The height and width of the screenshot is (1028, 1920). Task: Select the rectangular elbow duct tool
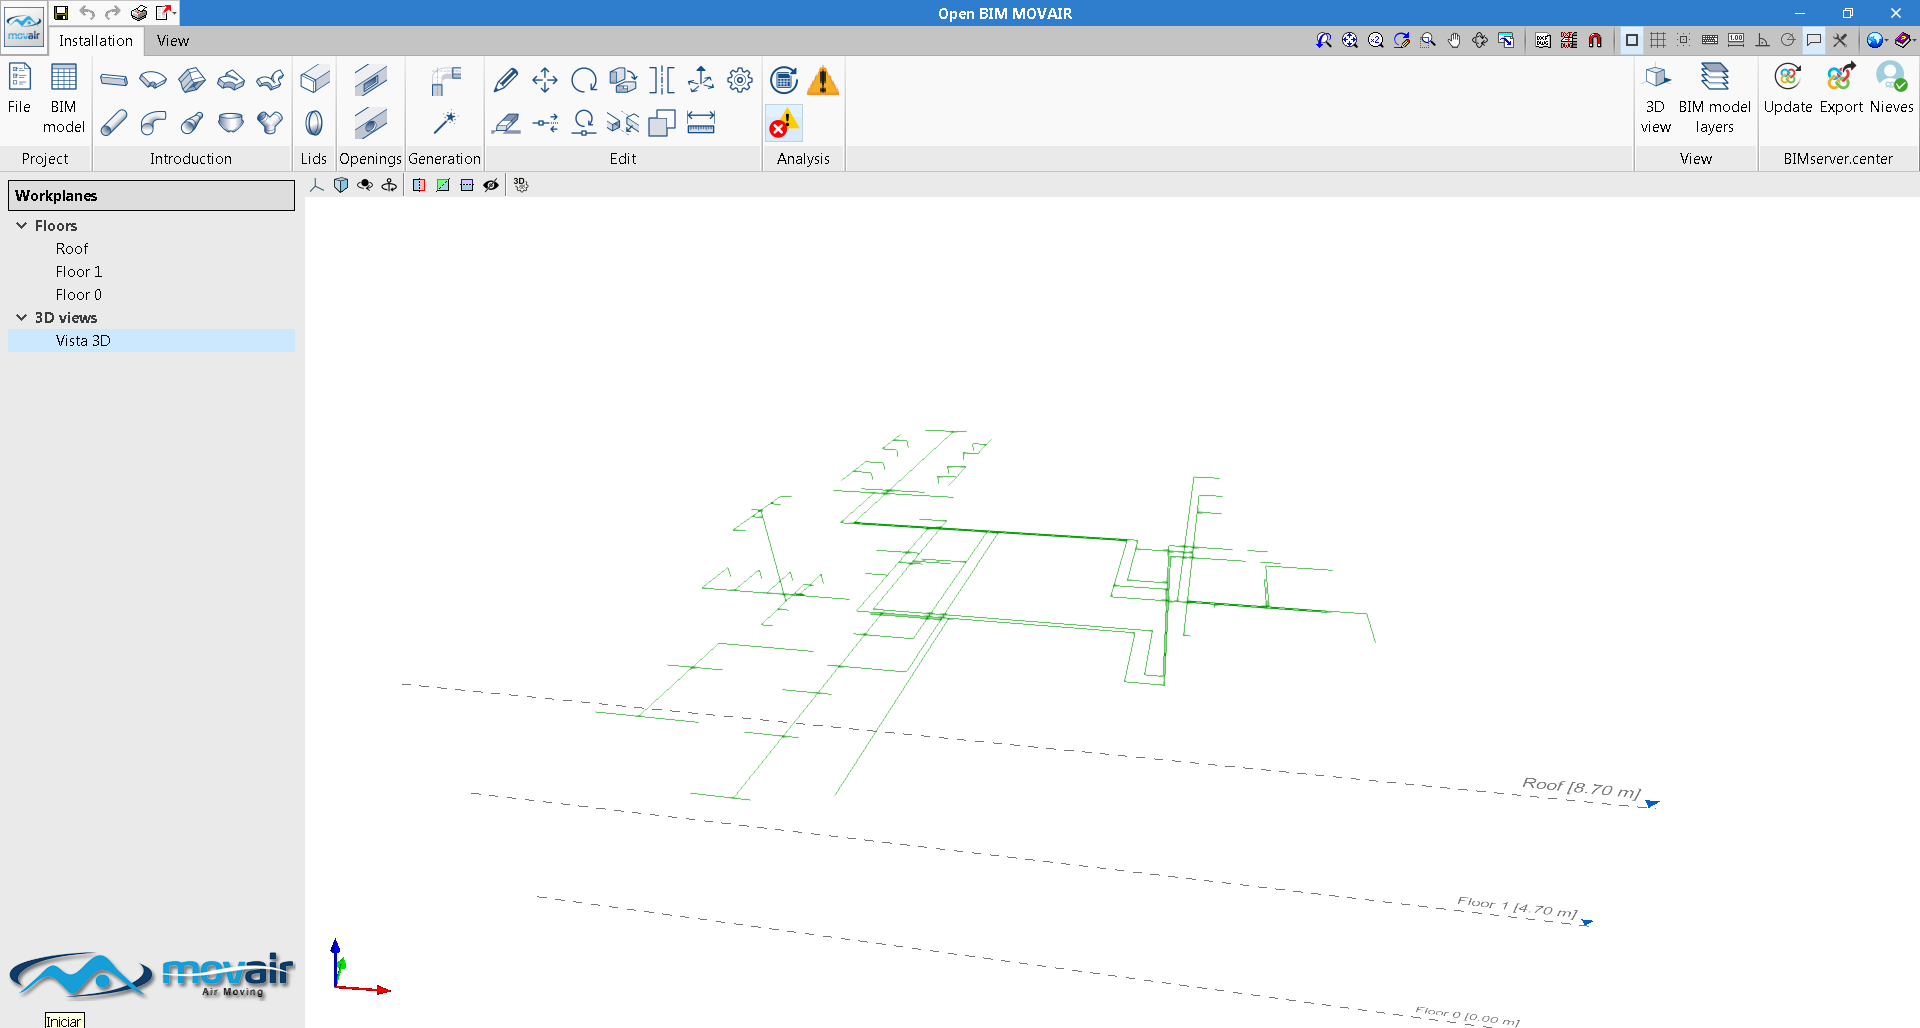click(x=153, y=80)
